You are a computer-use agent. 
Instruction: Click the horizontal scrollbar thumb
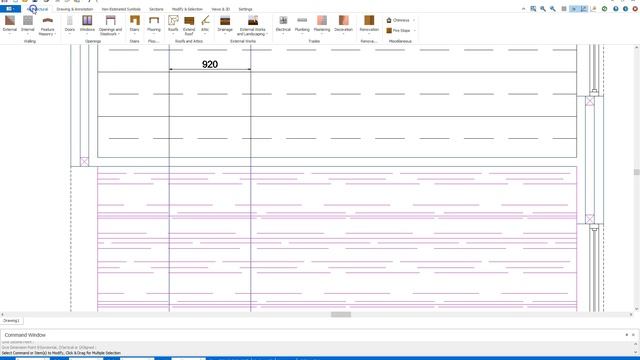coord(341,314)
